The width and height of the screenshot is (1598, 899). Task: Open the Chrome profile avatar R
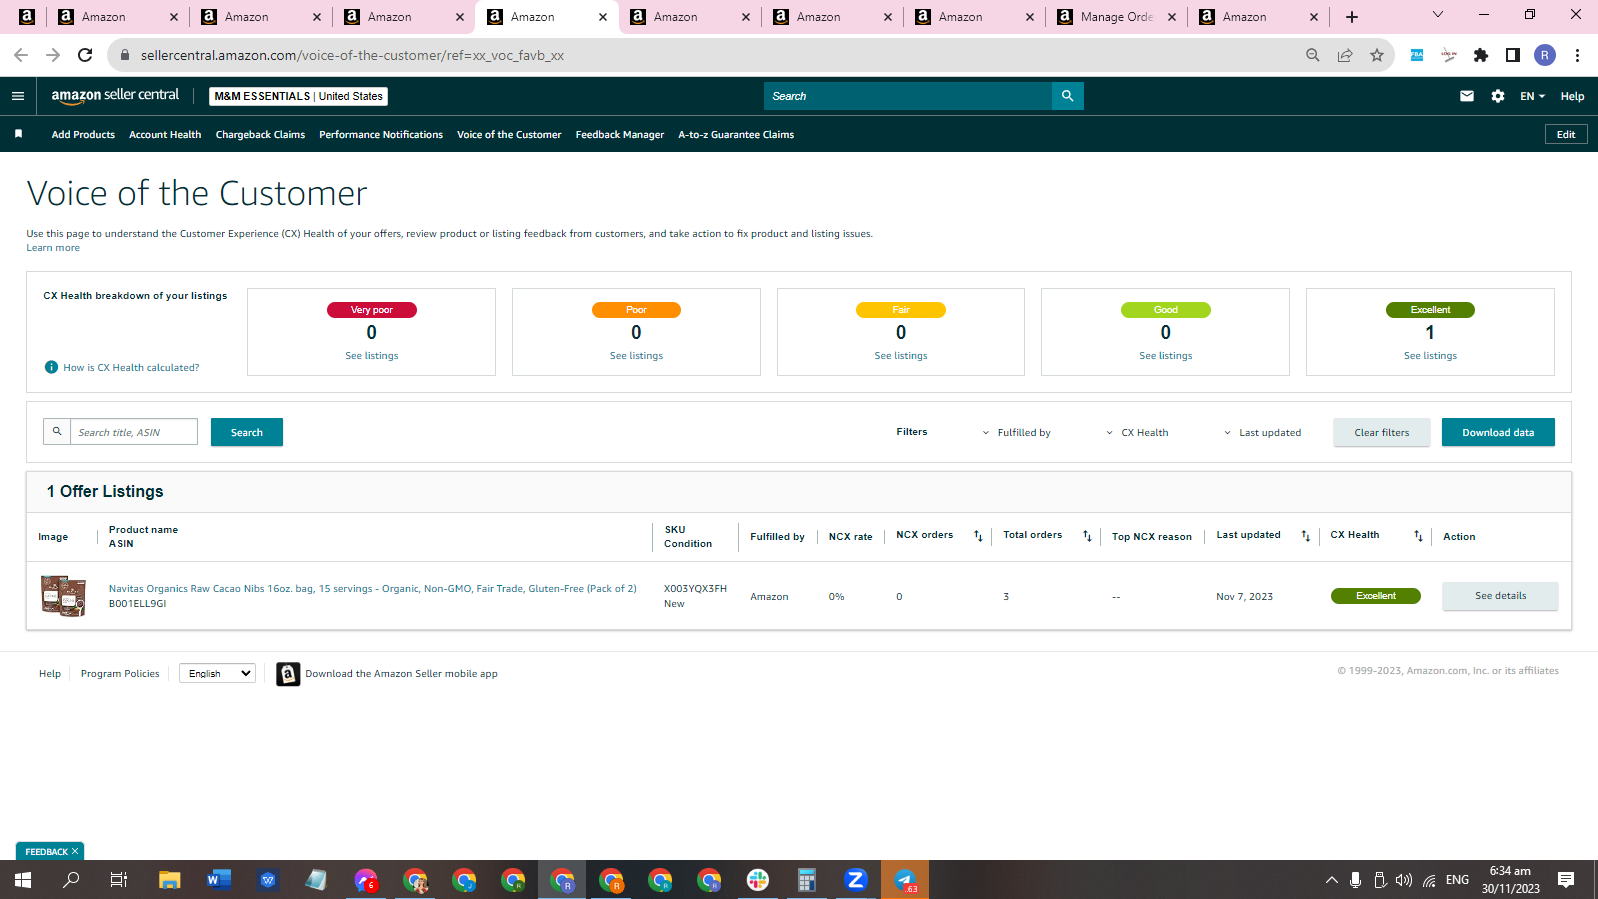[x=1545, y=55]
